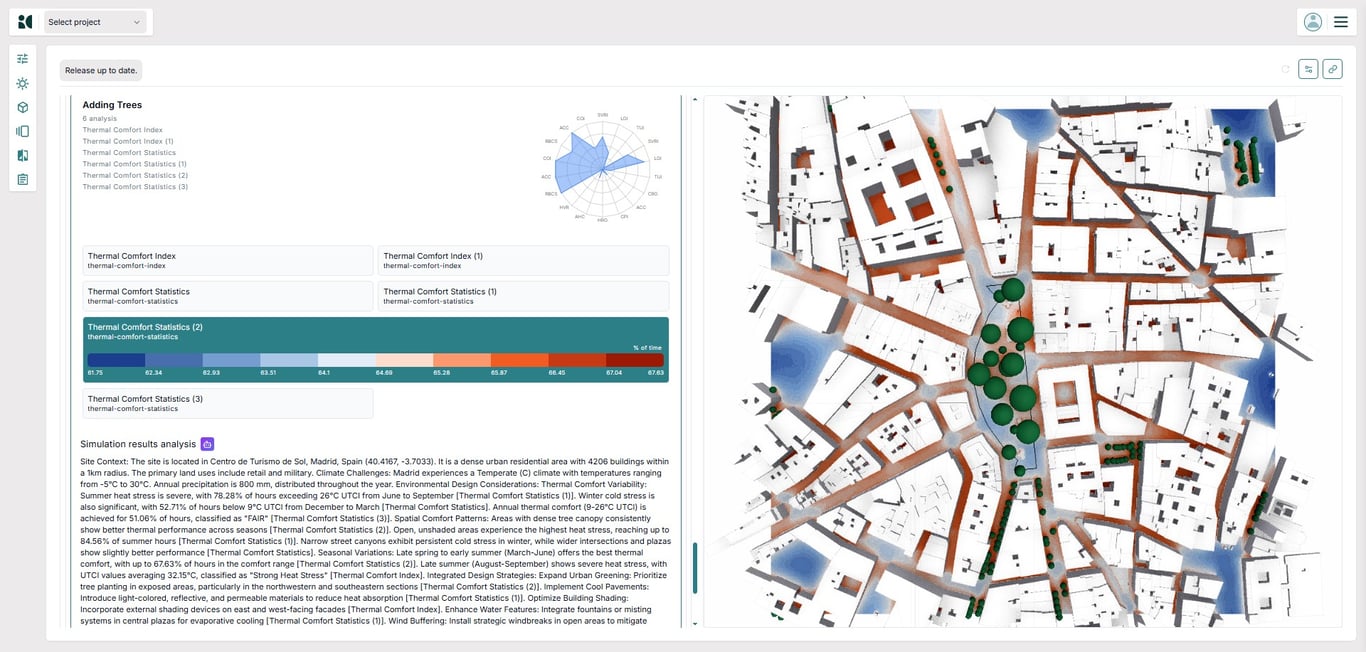1366x652 pixels.
Task: Select the Thermal Comfort Statistics (3) card
Action: pos(227,403)
